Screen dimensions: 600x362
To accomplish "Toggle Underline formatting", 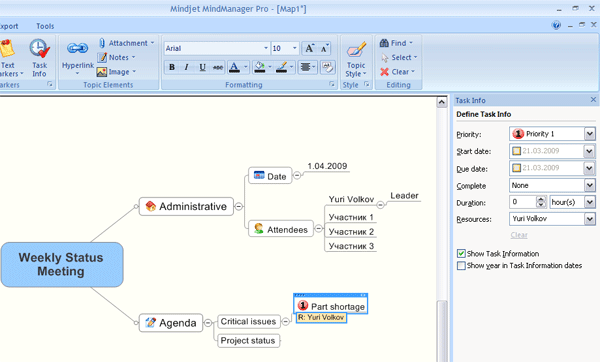I will click(x=202, y=67).
